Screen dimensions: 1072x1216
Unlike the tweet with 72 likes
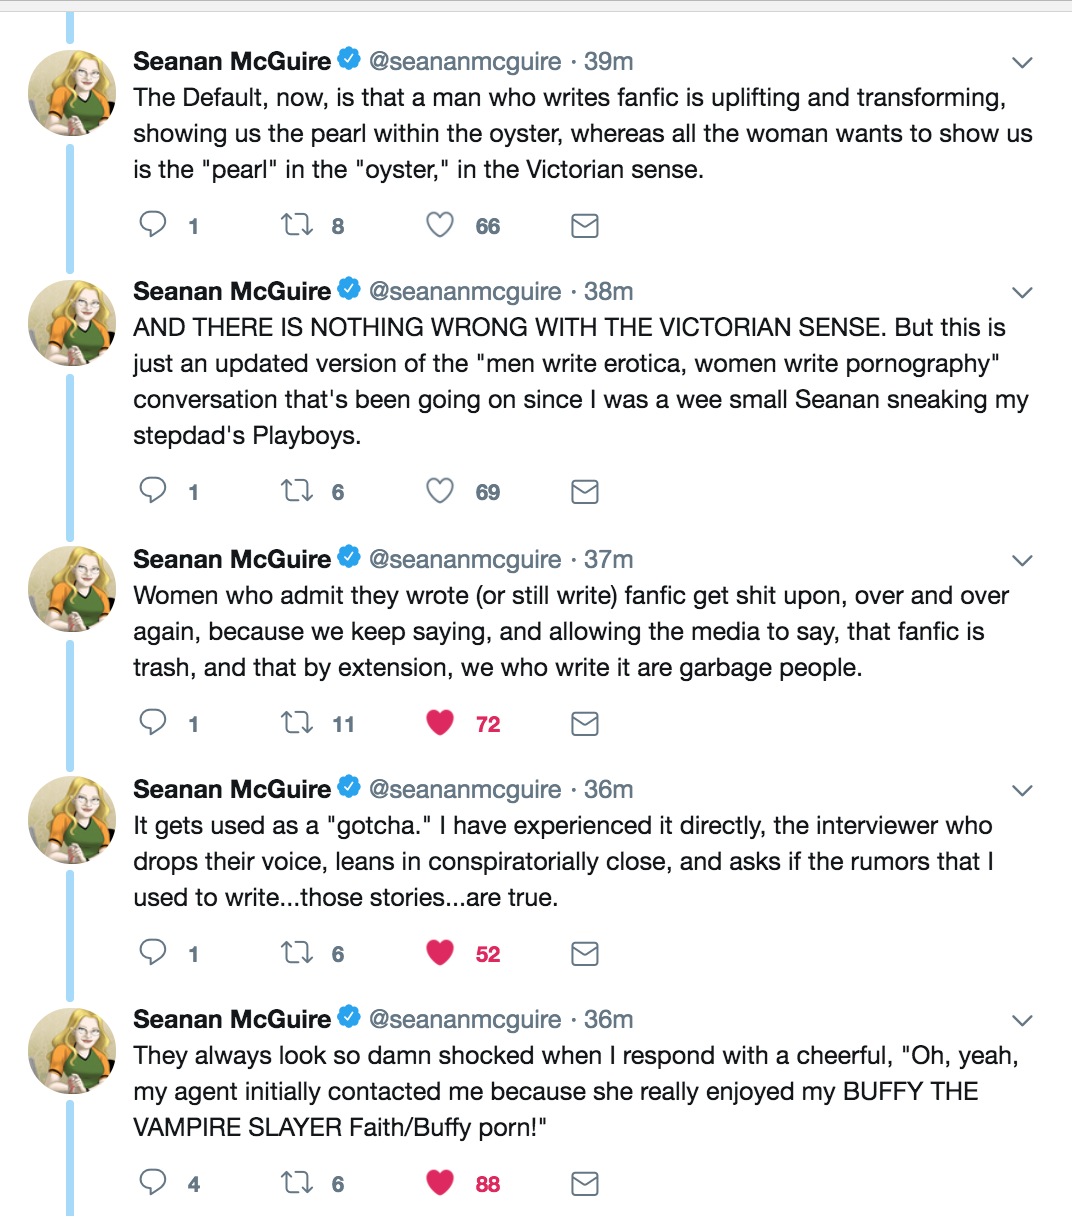coord(440,722)
